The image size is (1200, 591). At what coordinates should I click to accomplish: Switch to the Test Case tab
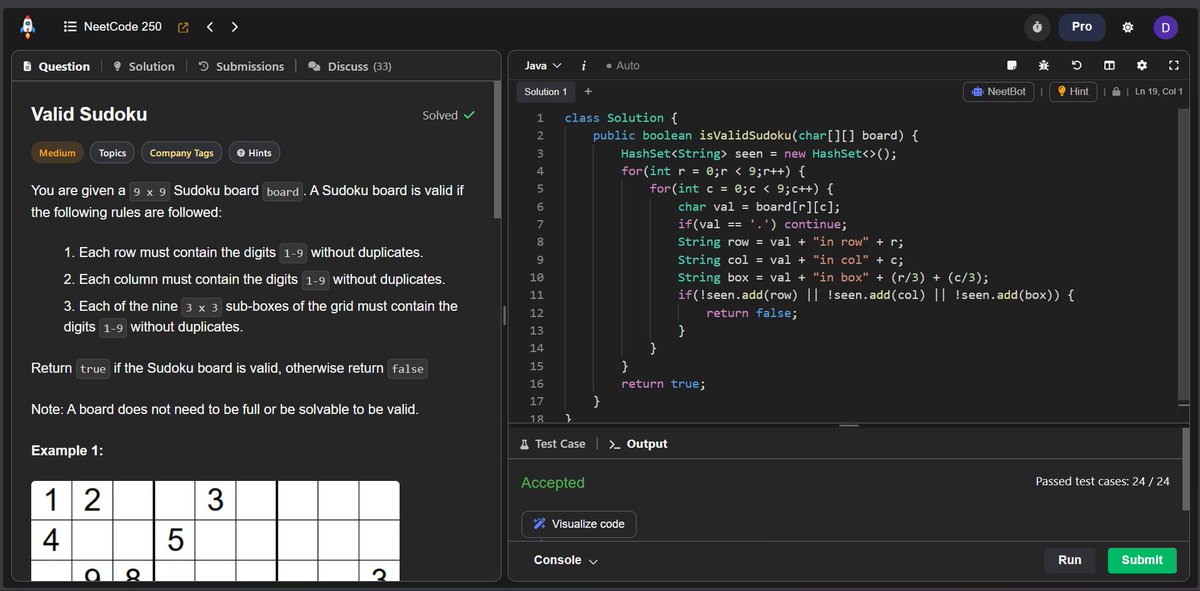point(552,444)
